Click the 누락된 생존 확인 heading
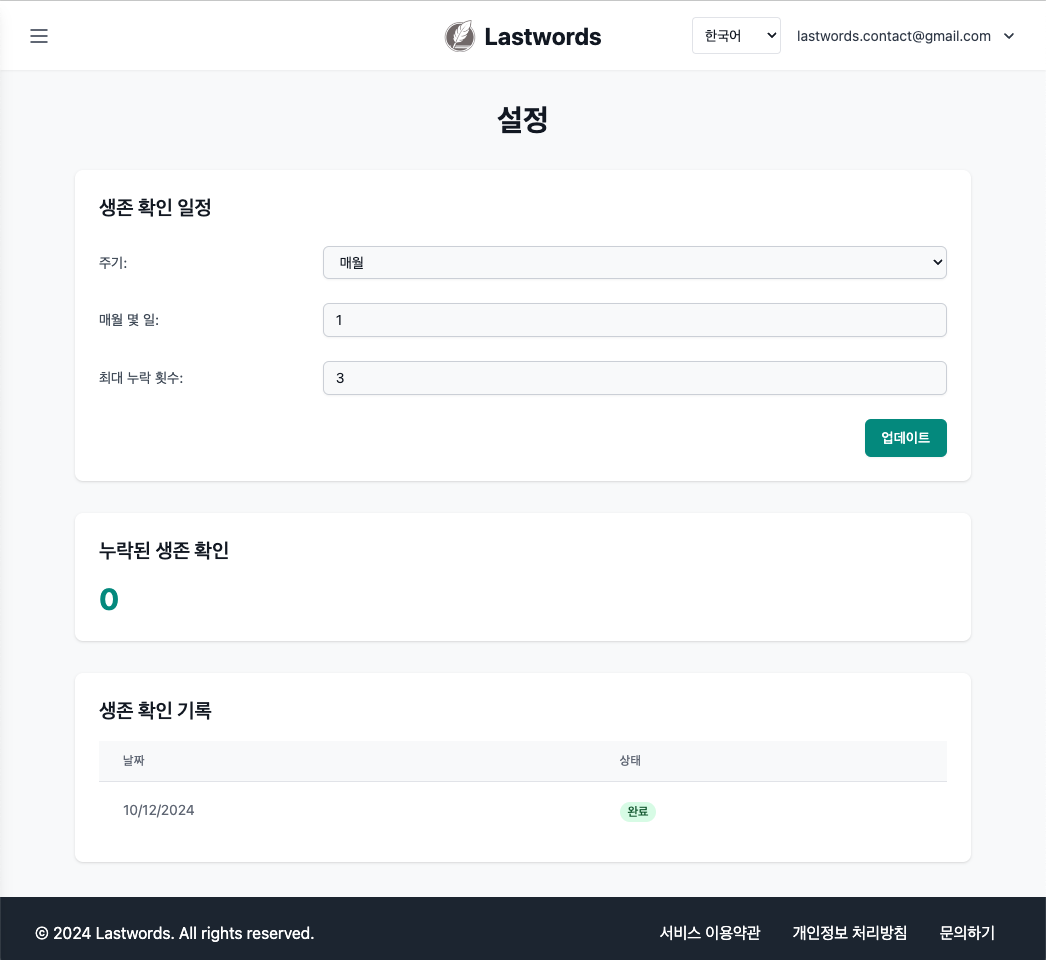 click(164, 550)
